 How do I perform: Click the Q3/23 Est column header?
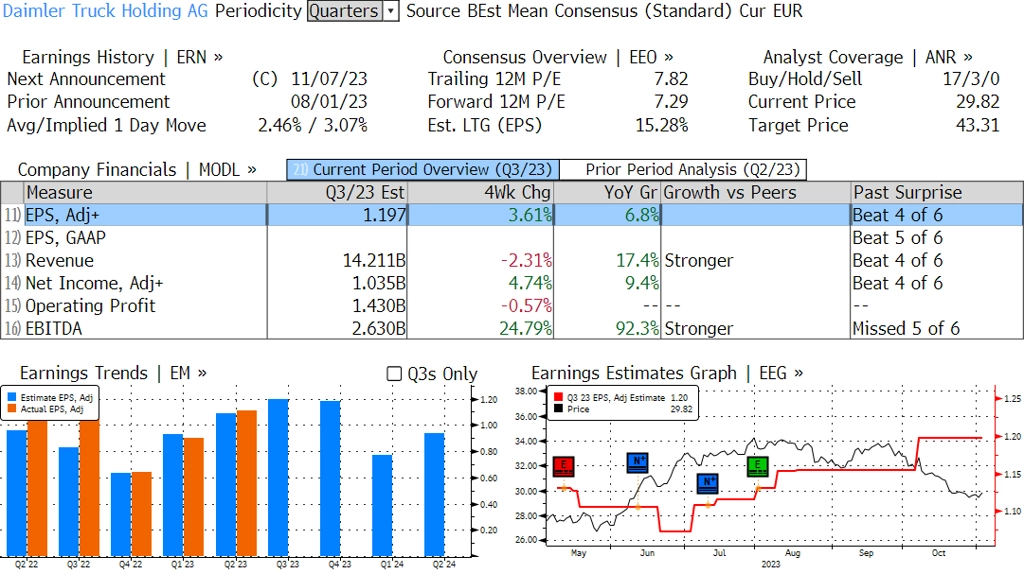pos(337,193)
